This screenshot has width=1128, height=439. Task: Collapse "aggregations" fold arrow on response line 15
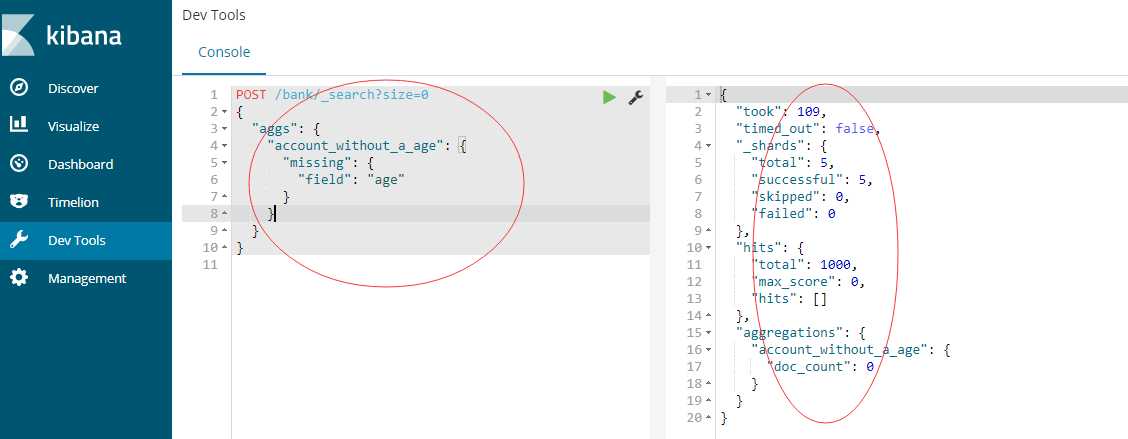point(708,332)
